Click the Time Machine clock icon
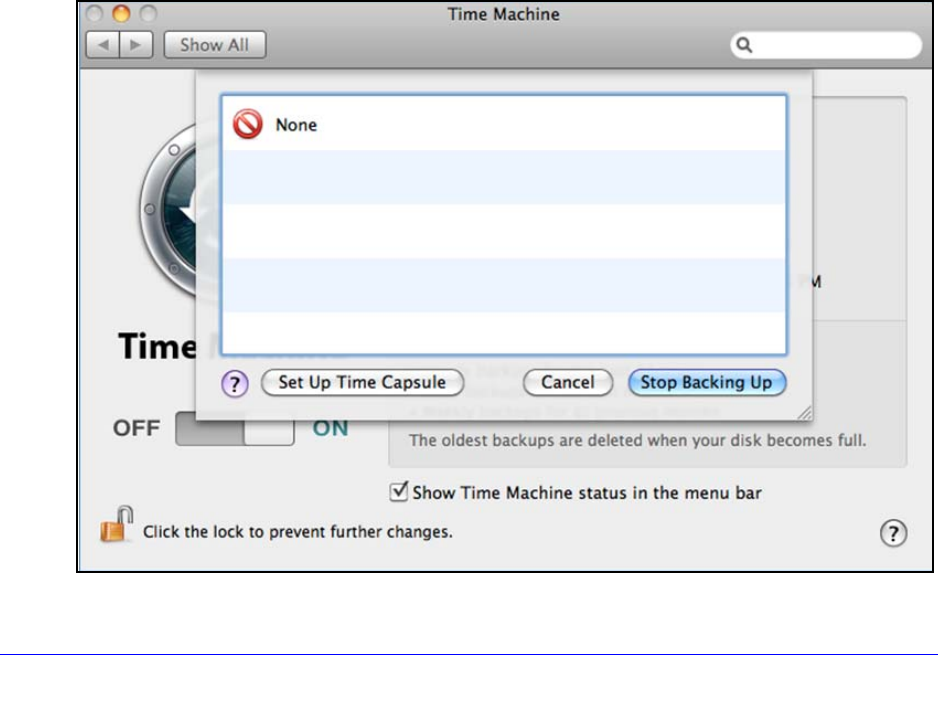939x724 pixels. point(168,210)
